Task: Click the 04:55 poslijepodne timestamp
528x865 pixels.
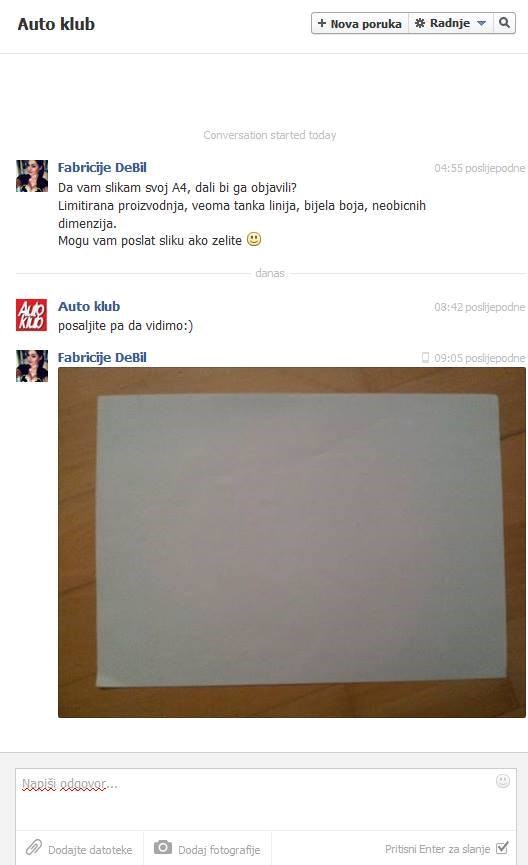Action: point(479,168)
